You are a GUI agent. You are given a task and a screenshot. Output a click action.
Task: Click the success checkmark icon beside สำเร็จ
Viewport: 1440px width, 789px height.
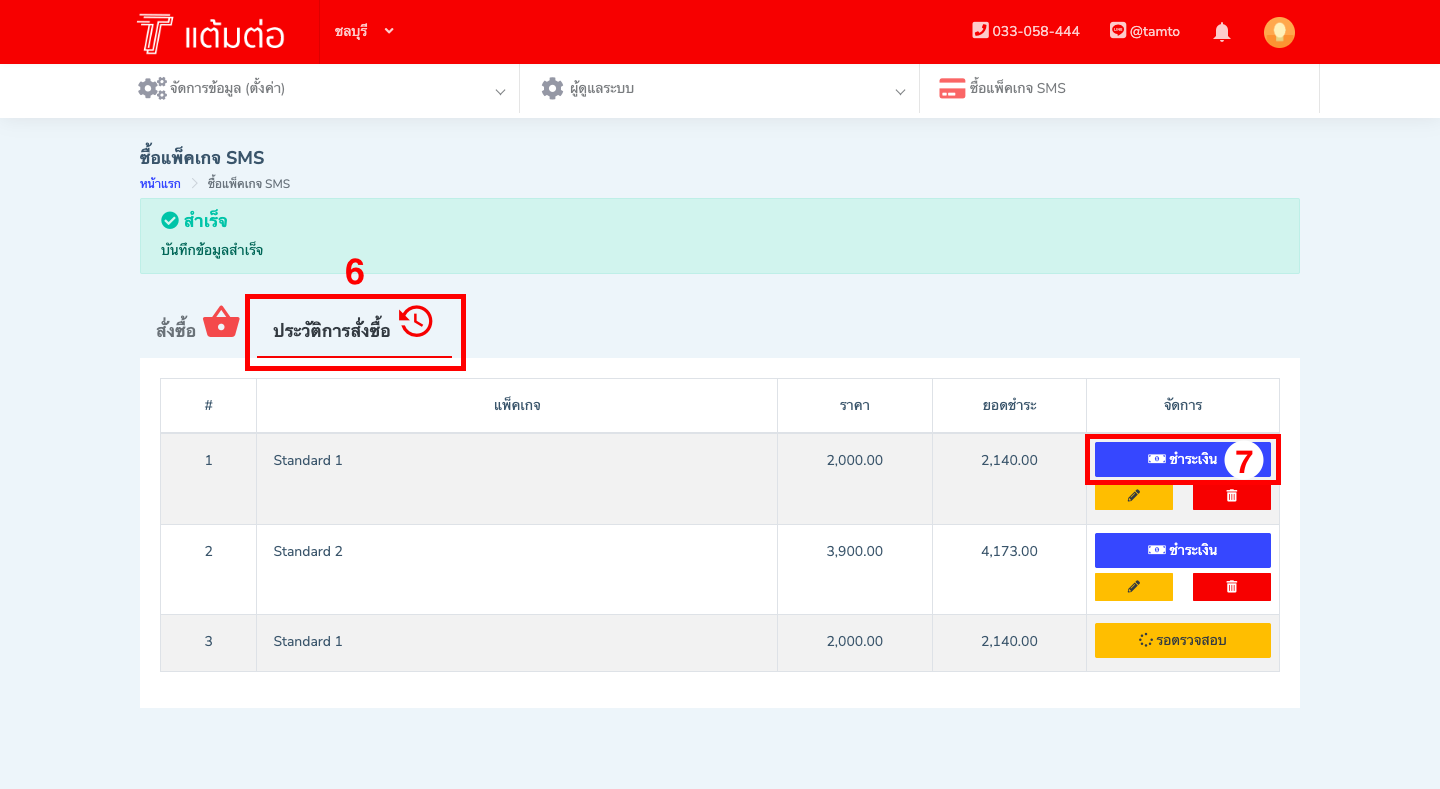coord(169,220)
